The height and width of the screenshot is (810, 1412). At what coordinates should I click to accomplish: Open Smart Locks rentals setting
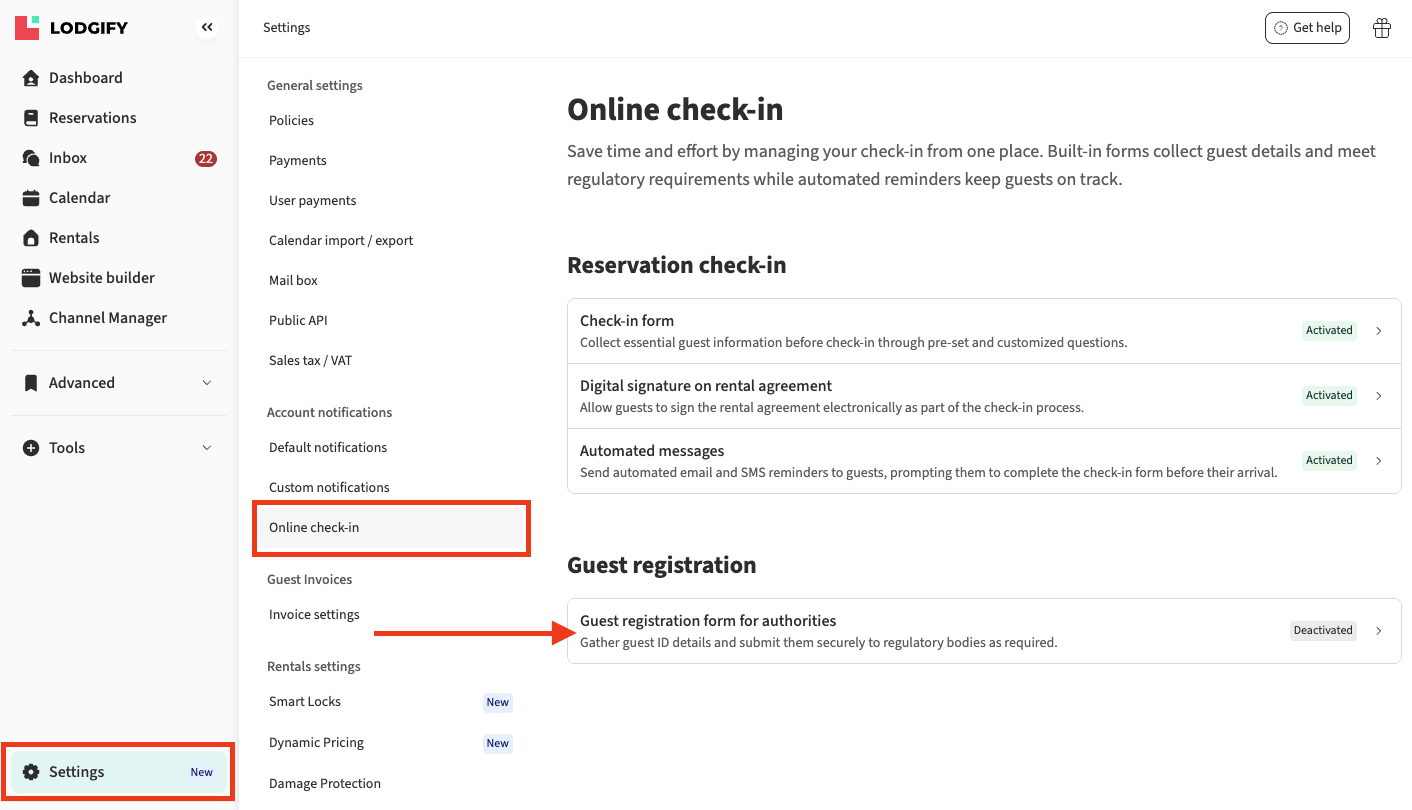point(305,701)
